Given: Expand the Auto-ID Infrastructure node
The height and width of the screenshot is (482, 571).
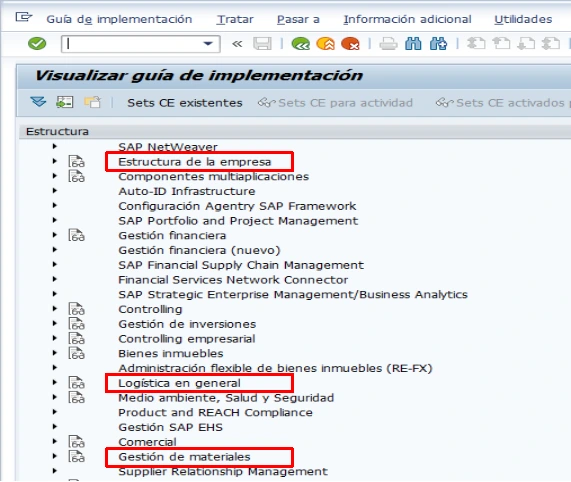Looking at the screenshot, I should pyautogui.click(x=55, y=190).
